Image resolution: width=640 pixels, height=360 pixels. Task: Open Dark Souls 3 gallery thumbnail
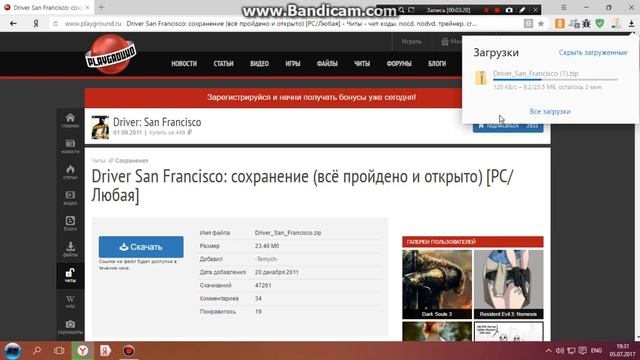(437, 284)
